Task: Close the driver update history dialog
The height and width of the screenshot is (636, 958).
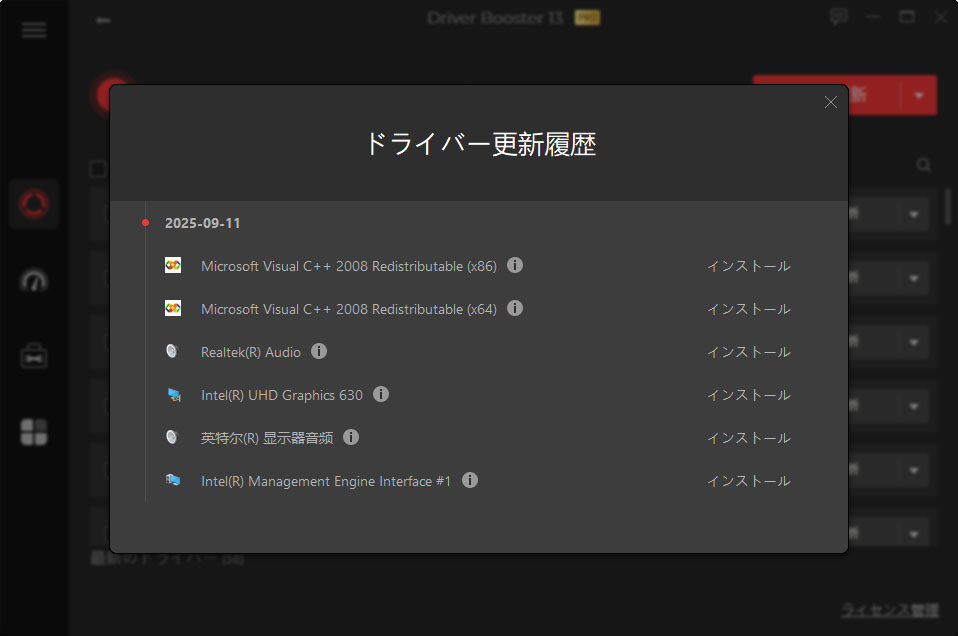Action: point(830,102)
